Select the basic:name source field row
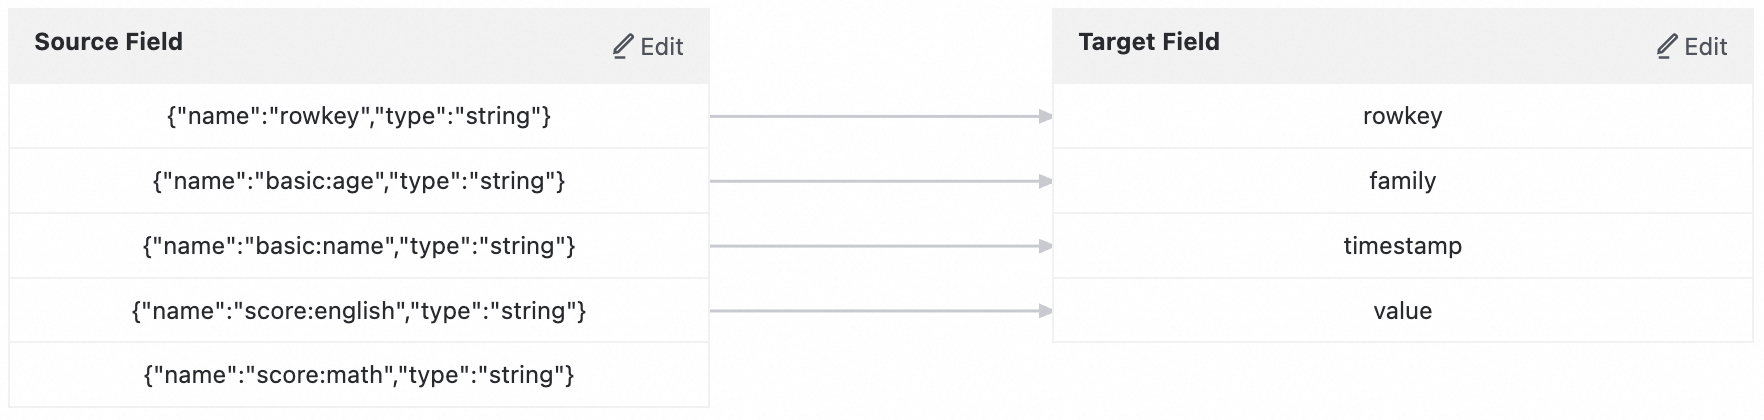This screenshot has width=1764, height=420. coord(359,246)
